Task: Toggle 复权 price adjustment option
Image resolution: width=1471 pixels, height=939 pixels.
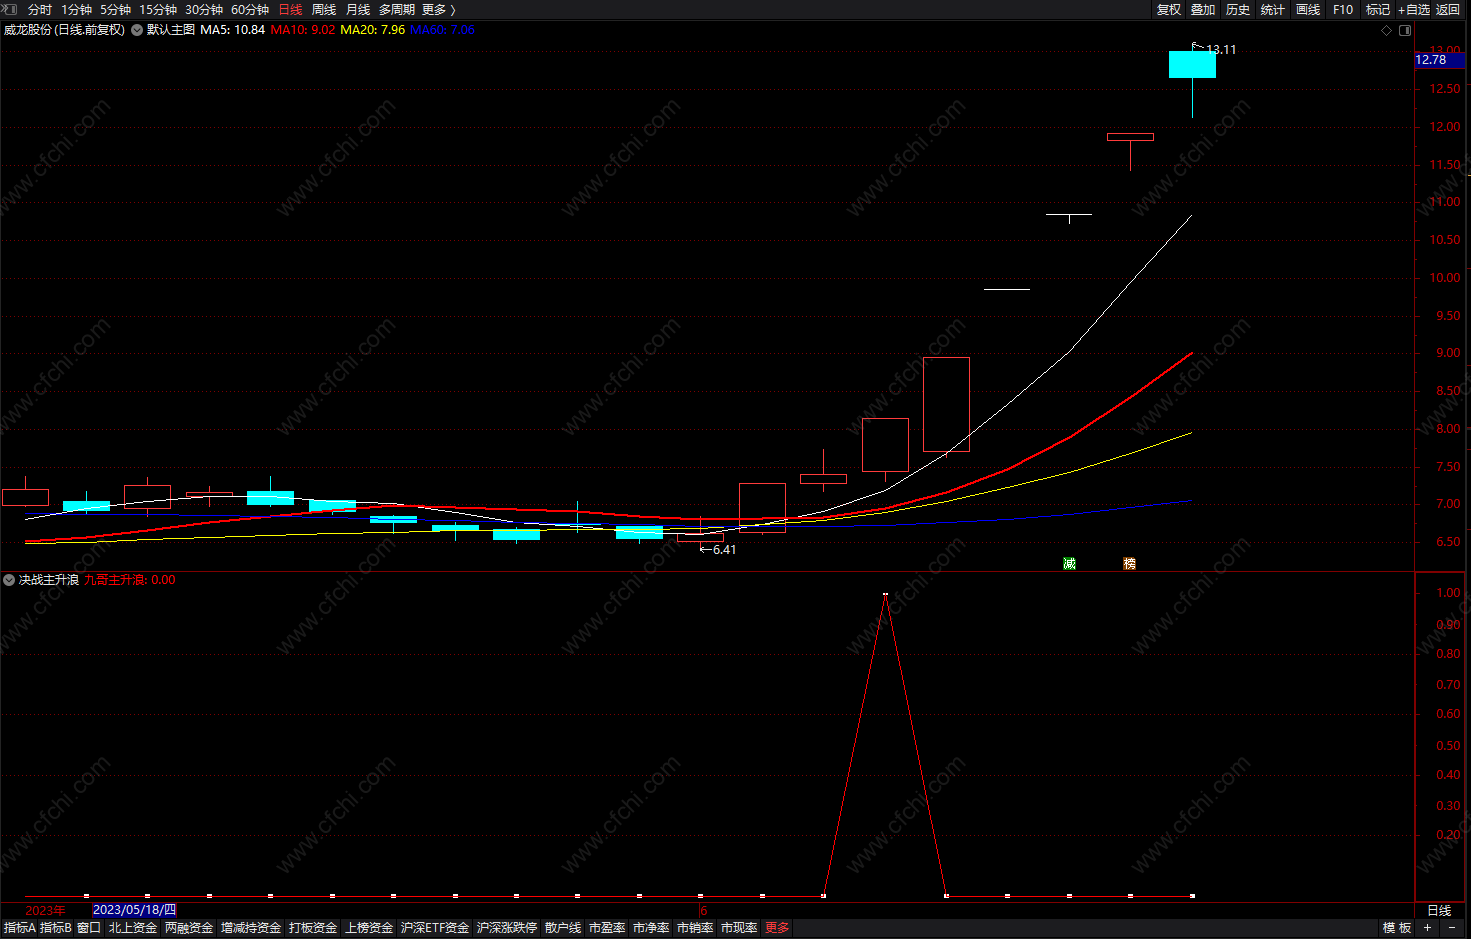Action: pos(1169,10)
